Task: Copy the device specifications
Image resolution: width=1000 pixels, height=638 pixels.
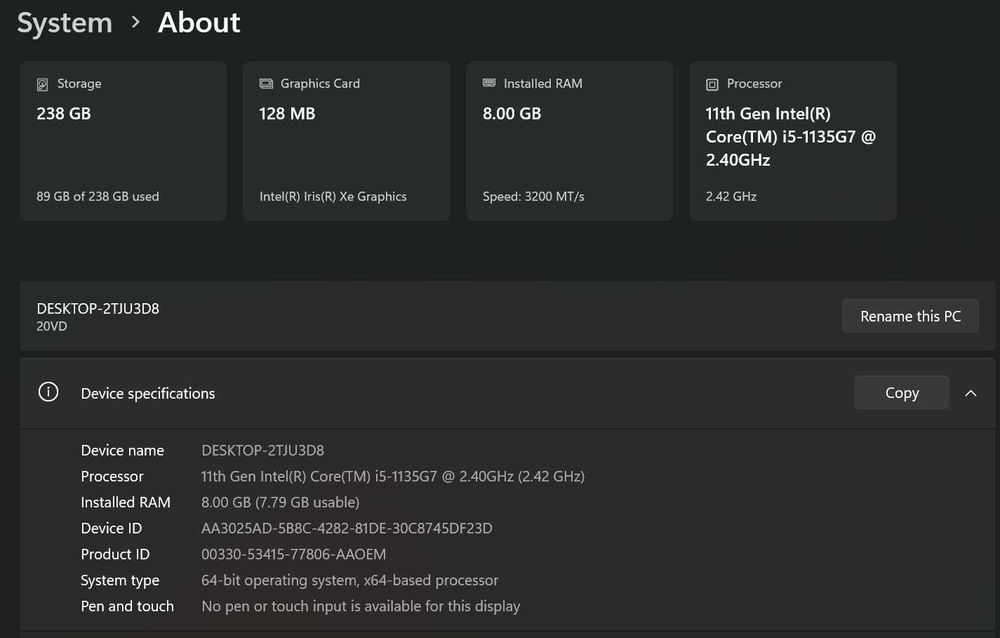Action: (901, 393)
